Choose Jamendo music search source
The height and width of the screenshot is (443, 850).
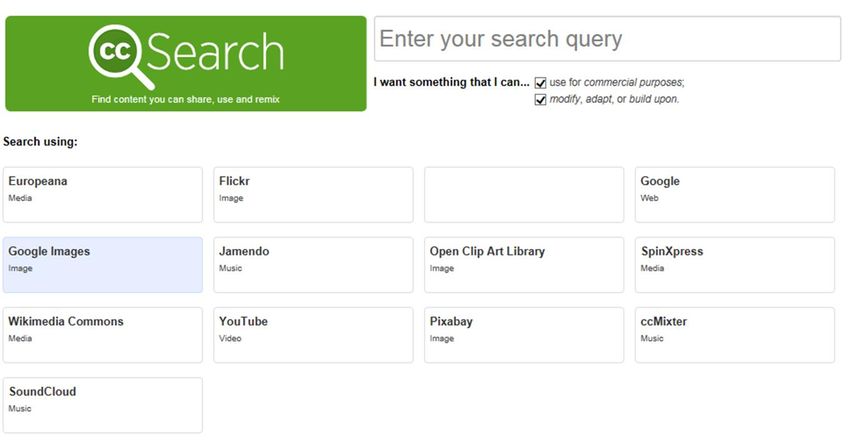(x=313, y=265)
